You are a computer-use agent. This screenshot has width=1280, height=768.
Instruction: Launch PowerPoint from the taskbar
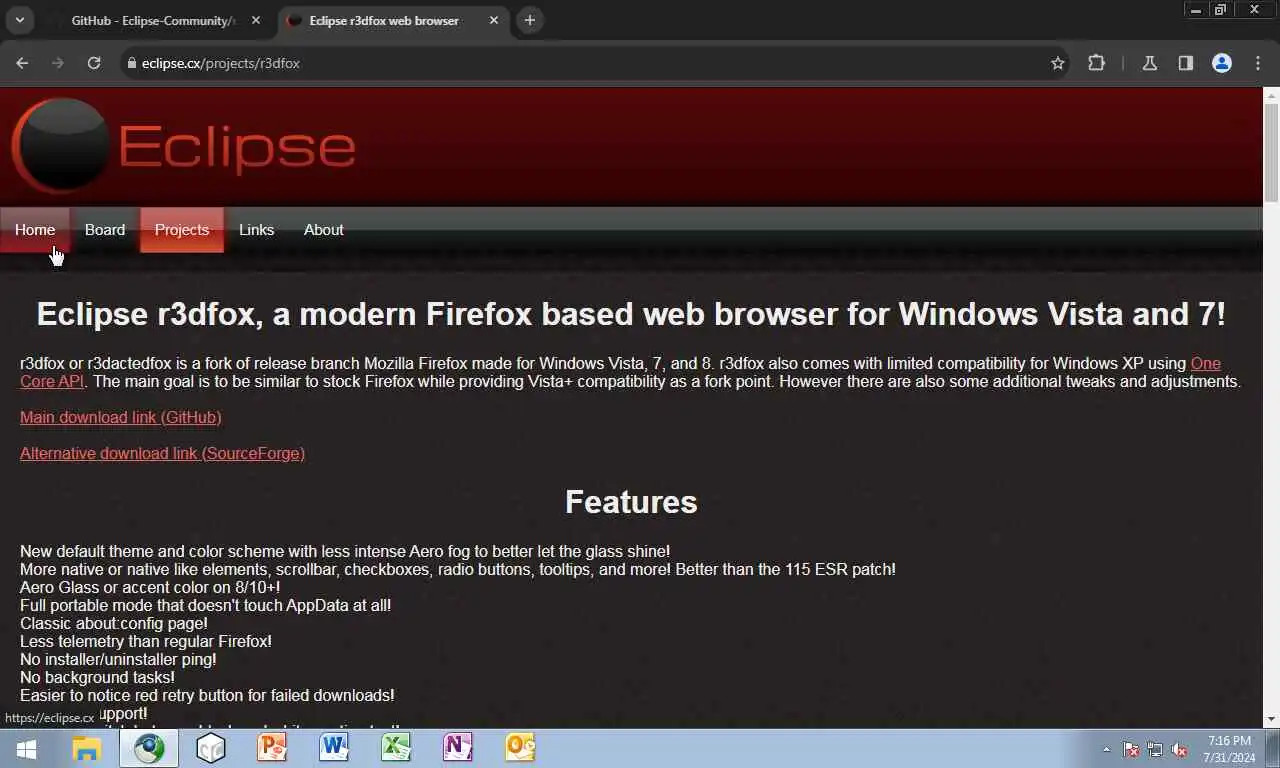tap(272, 748)
